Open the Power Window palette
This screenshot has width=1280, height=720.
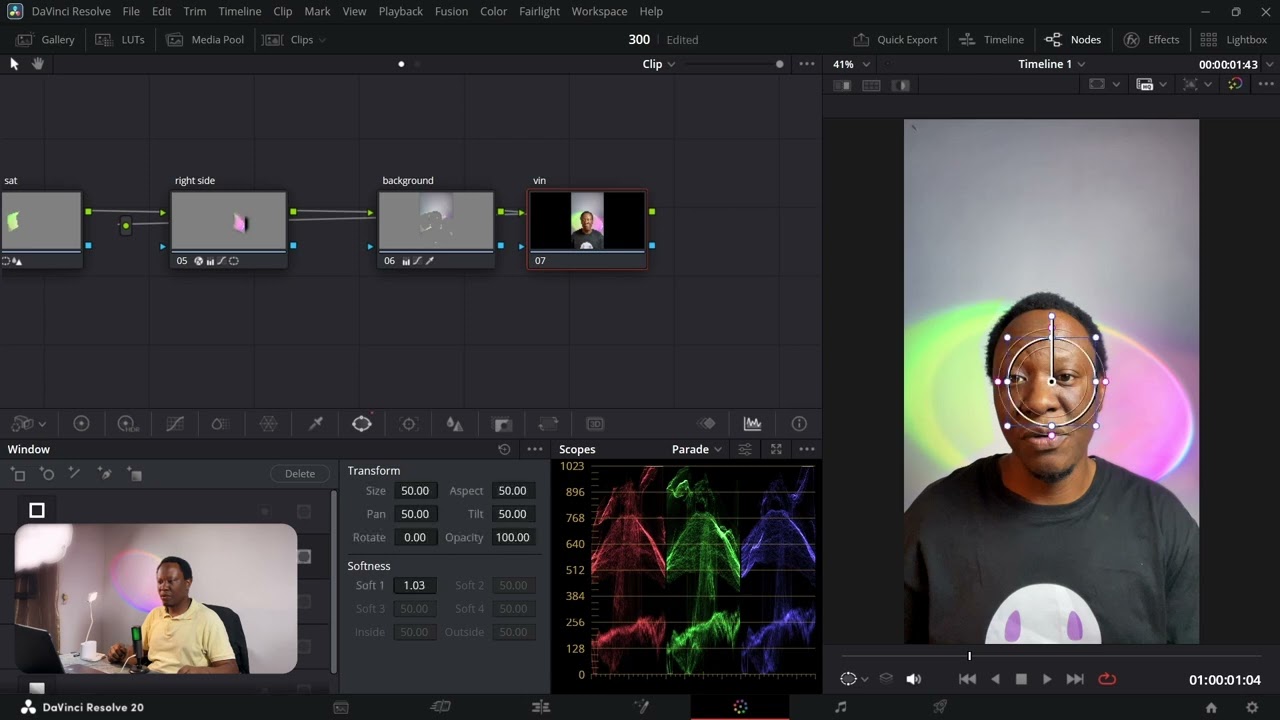click(x=362, y=424)
